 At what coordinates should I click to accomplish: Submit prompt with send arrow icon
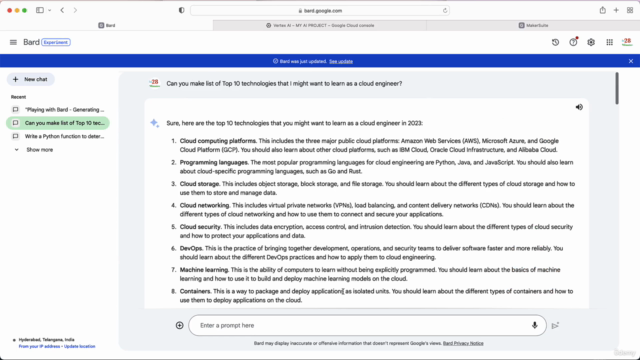(x=555, y=325)
